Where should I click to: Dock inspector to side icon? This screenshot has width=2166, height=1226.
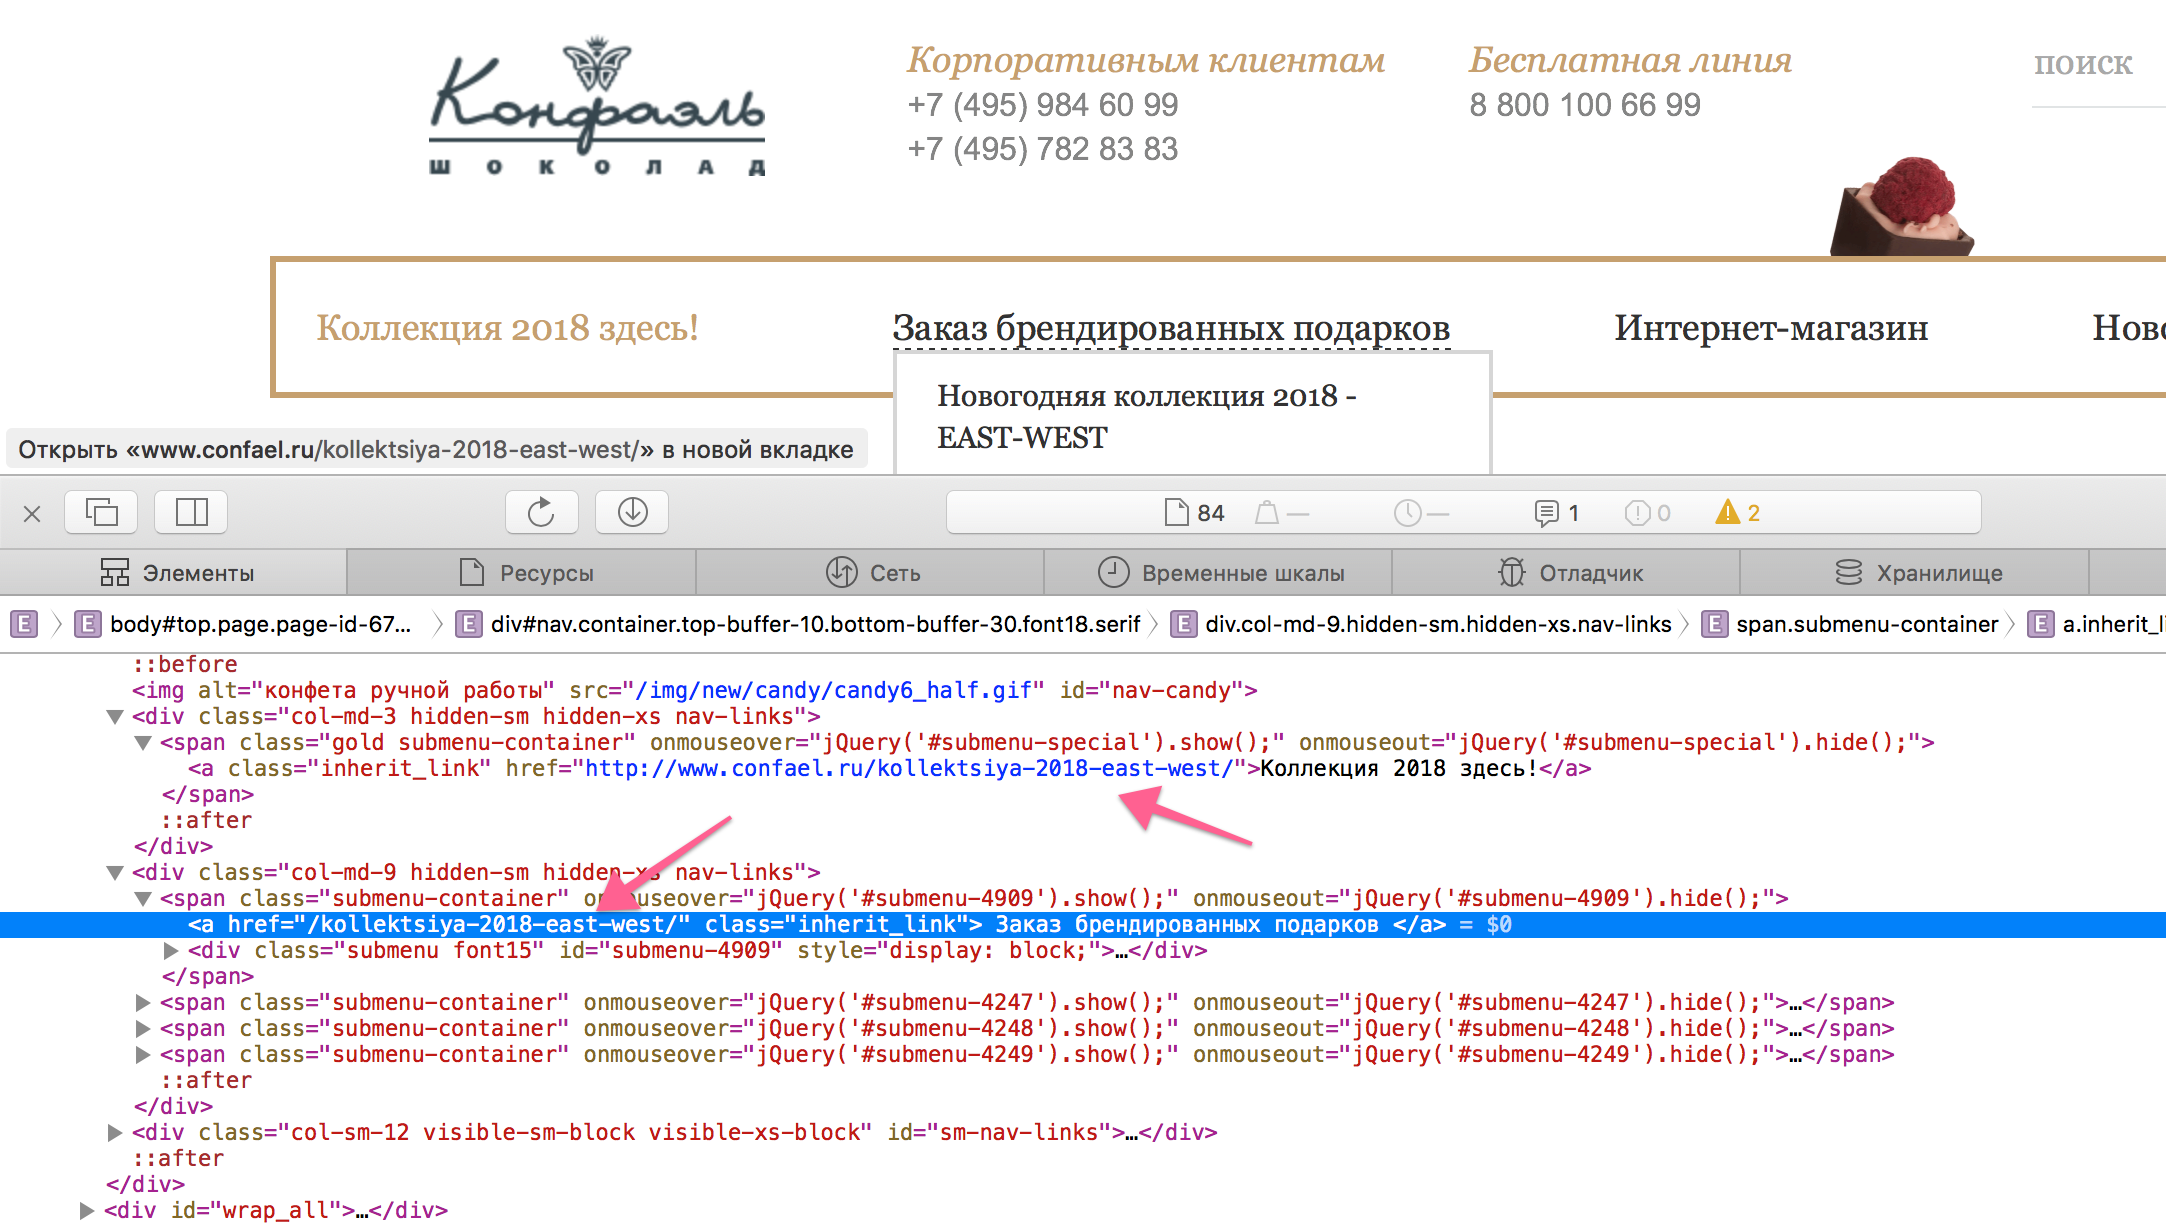point(191,513)
